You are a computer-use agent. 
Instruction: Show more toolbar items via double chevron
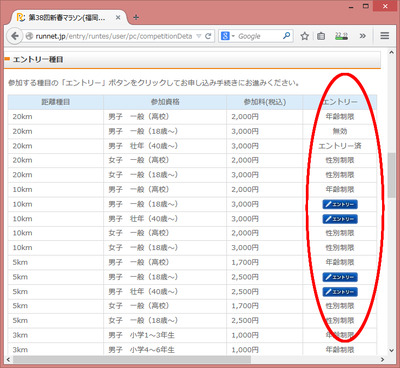point(363,36)
